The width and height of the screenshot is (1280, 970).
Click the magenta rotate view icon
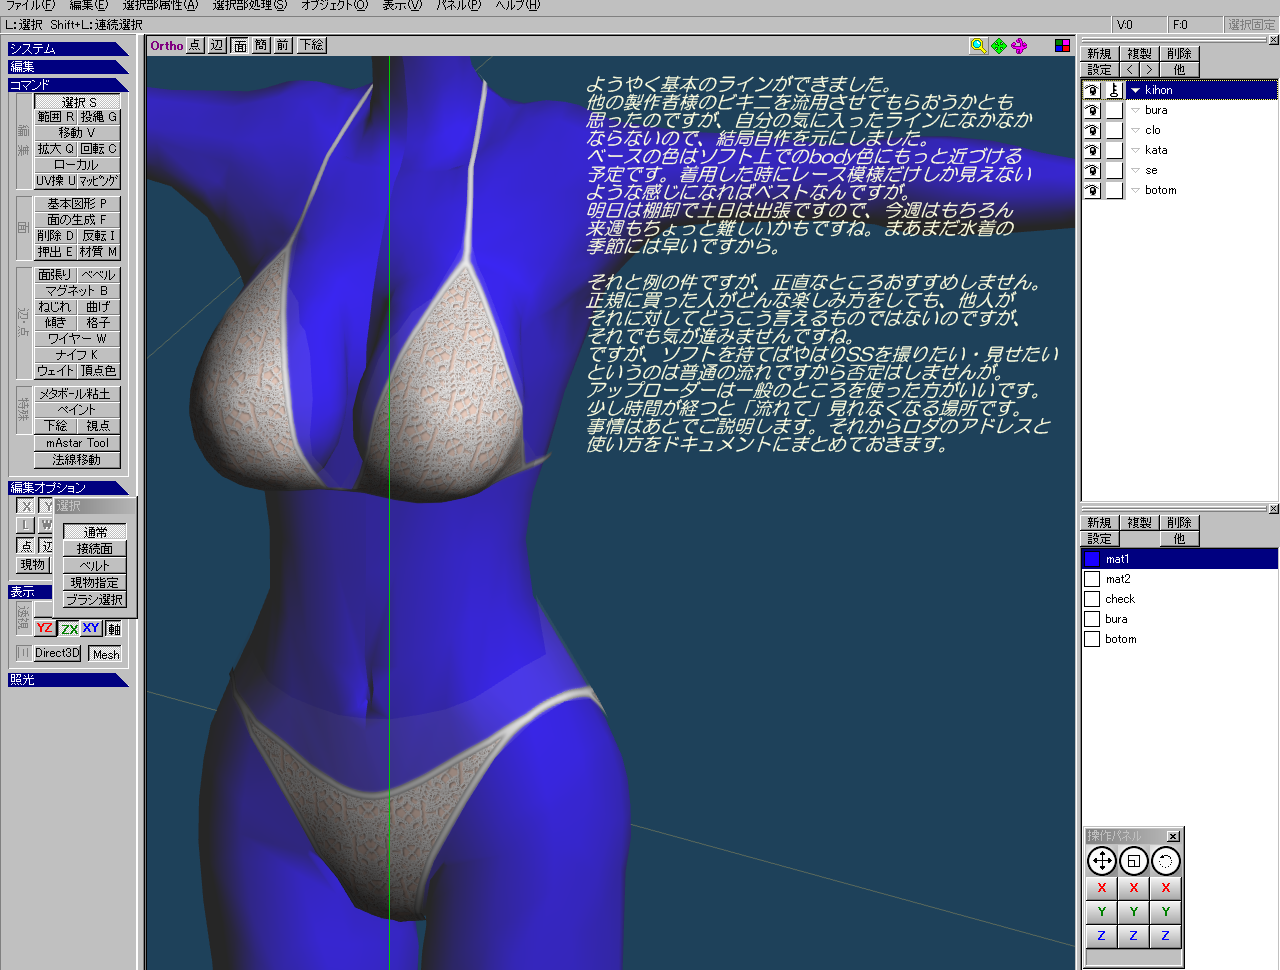pyautogui.click(x=1019, y=46)
